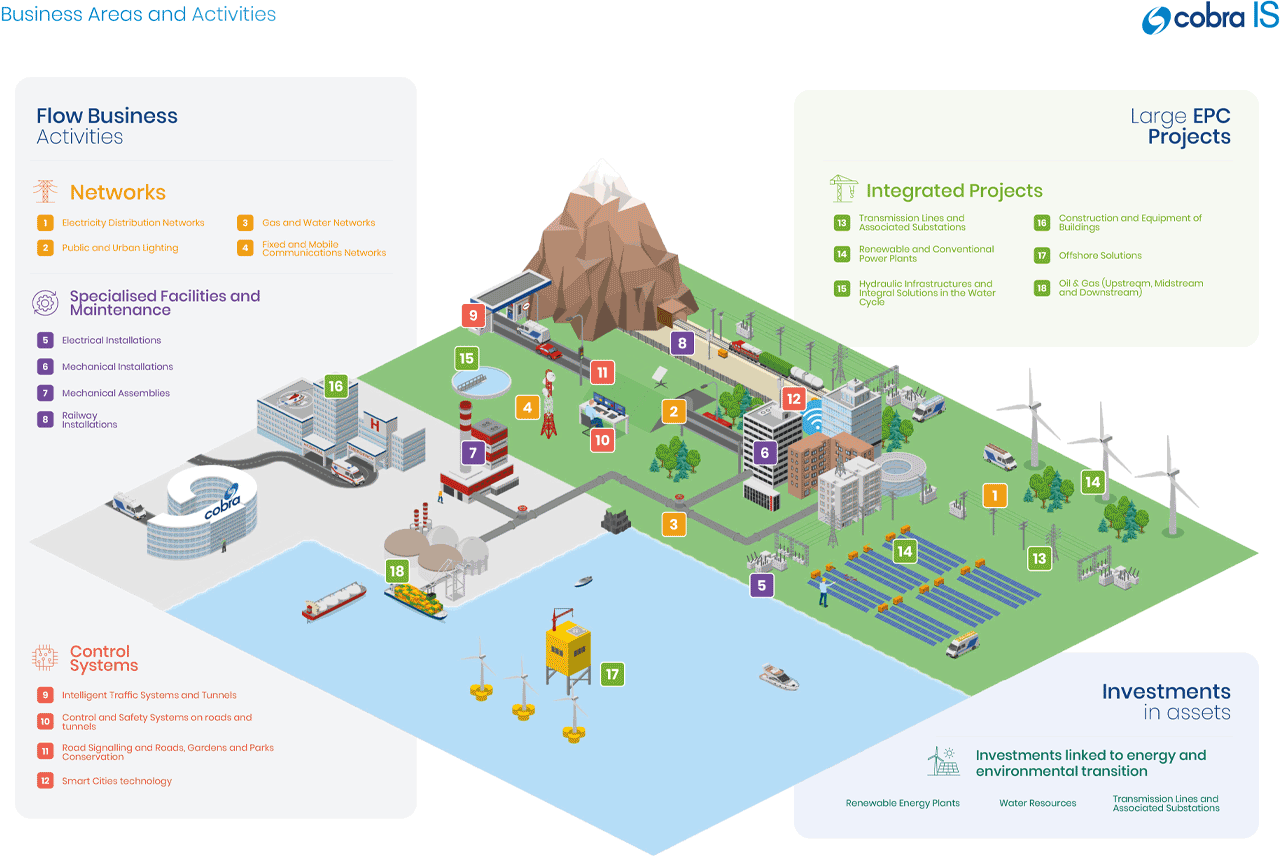Click the Networks pylon icon
Image resolution: width=1280 pixels, height=856 pixels.
click(x=45, y=191)
